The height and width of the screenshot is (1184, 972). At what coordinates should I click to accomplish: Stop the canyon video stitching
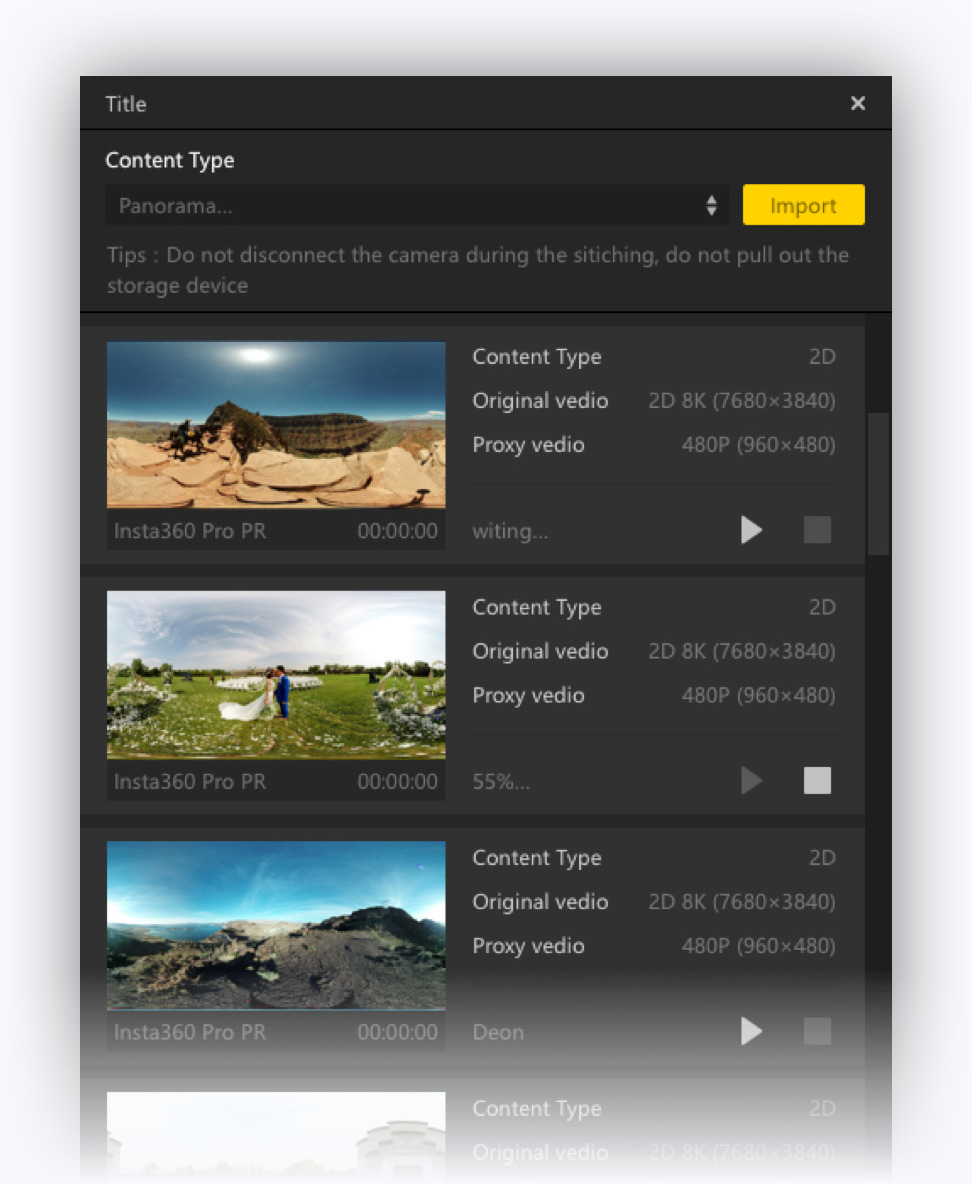tap(817, 531)
